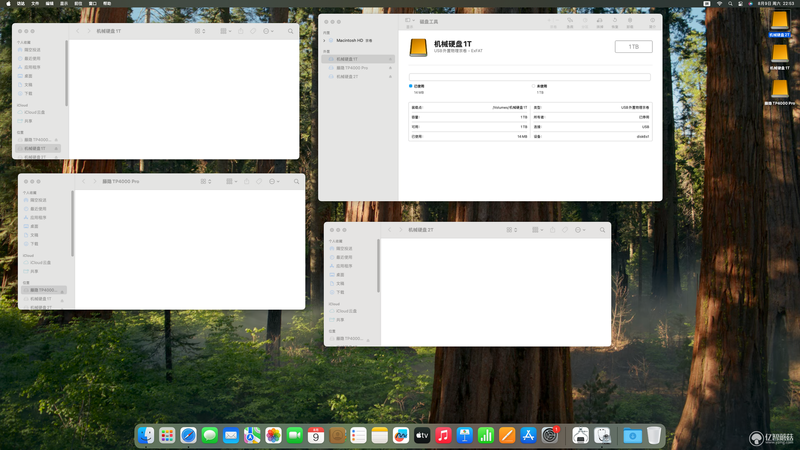
Task: Click First Aid (急救) in Disk Utility toolbar
Action: (570, 22)
